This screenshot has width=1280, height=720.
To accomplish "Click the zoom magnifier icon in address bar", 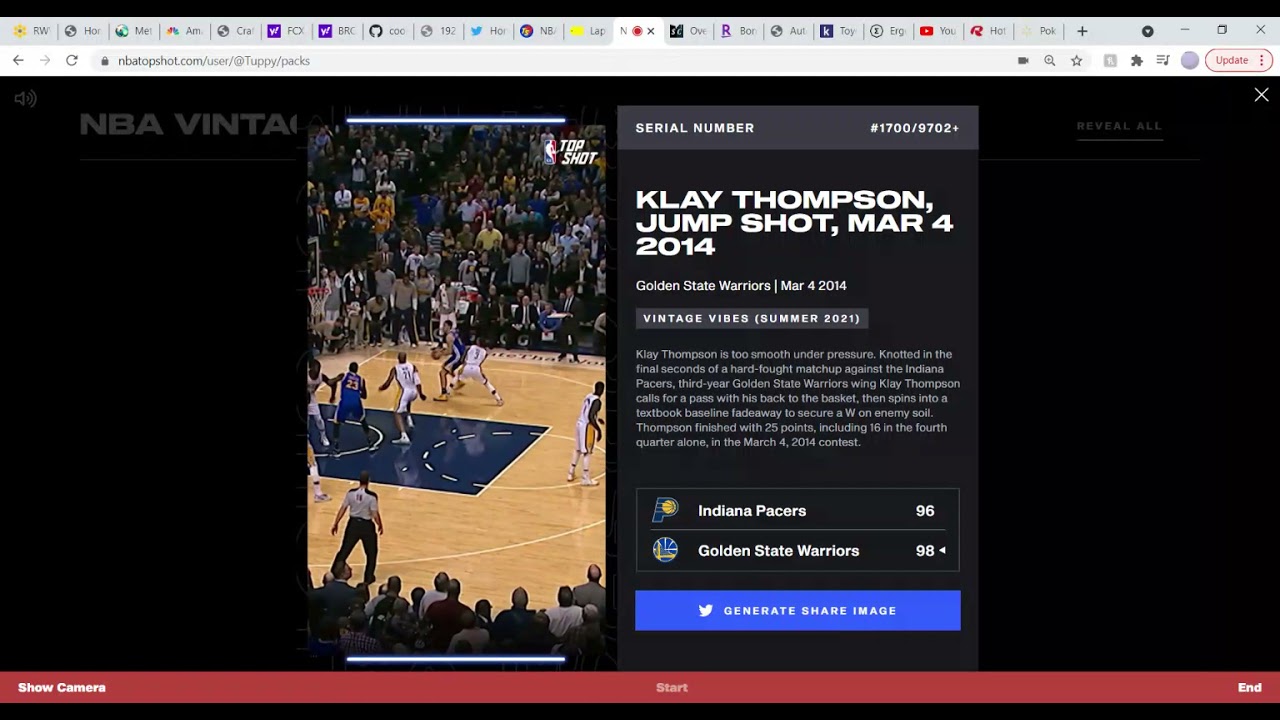I will pyautogui.click(x=1049, y=60).
